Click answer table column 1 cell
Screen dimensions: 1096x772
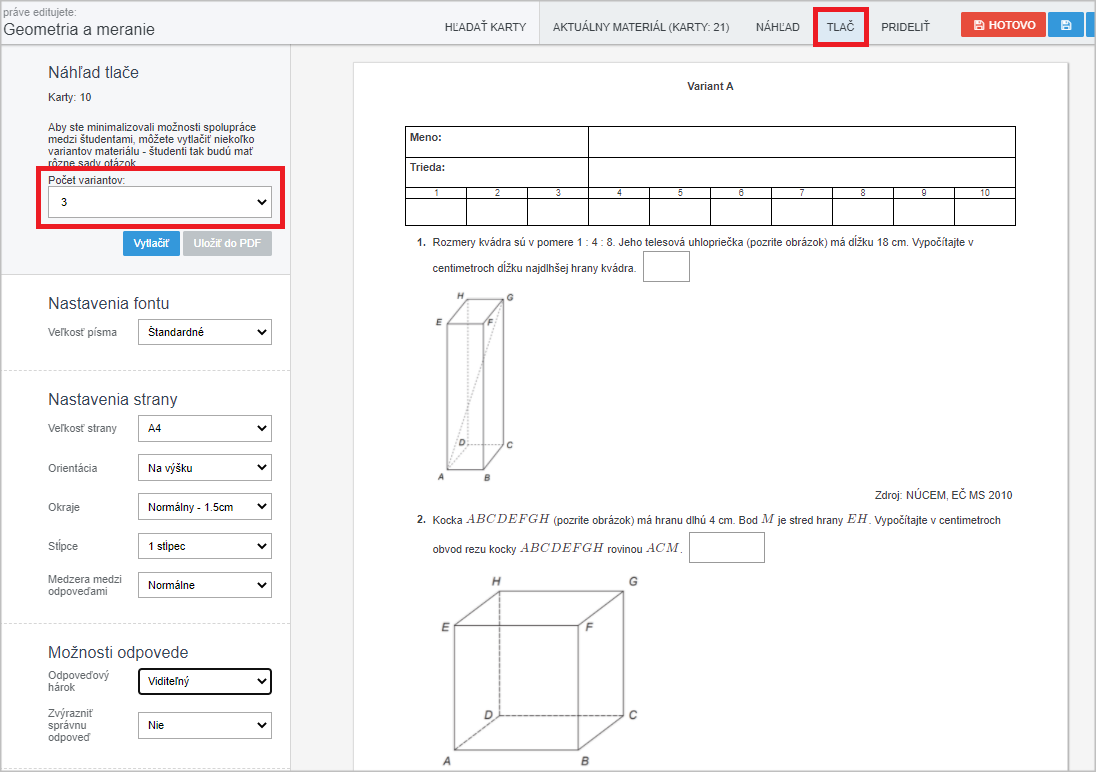coord(436,212)
